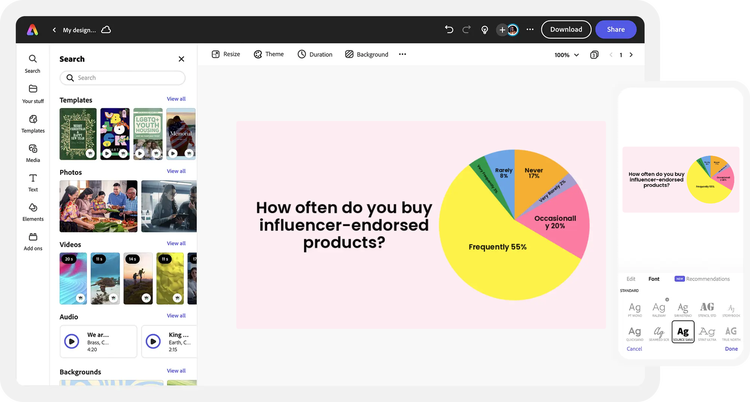
Task: Click the Resize toolbar option
Action: click(x=225, y=54)
